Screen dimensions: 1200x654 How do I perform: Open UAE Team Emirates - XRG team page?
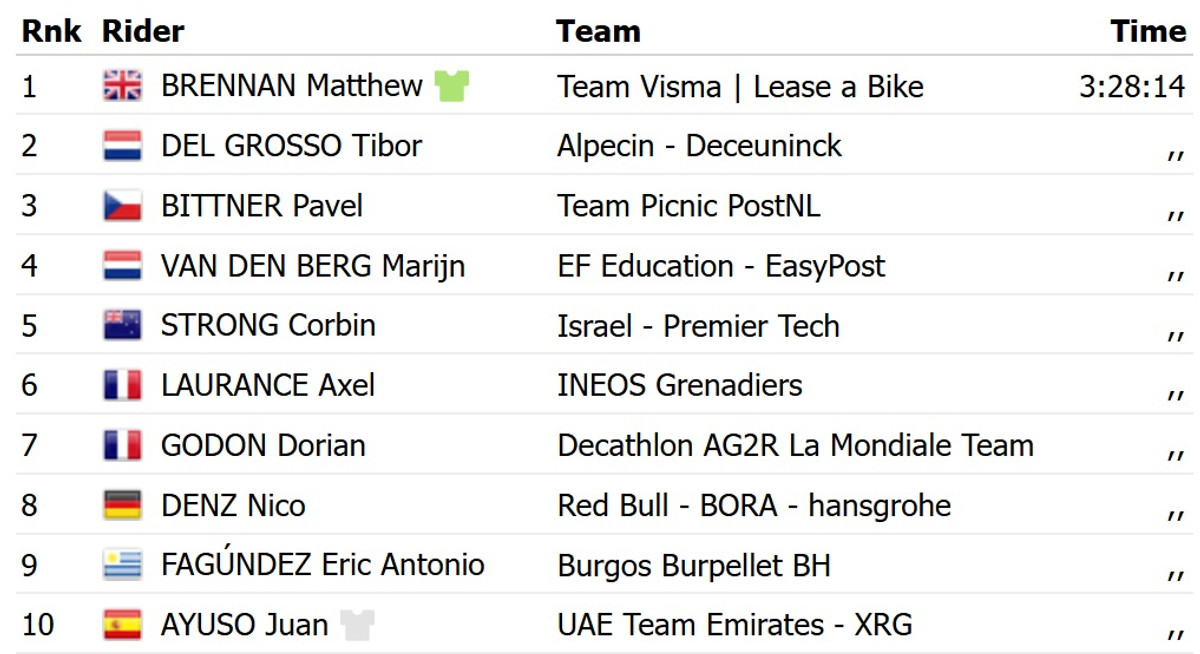(x=734, y=626)
